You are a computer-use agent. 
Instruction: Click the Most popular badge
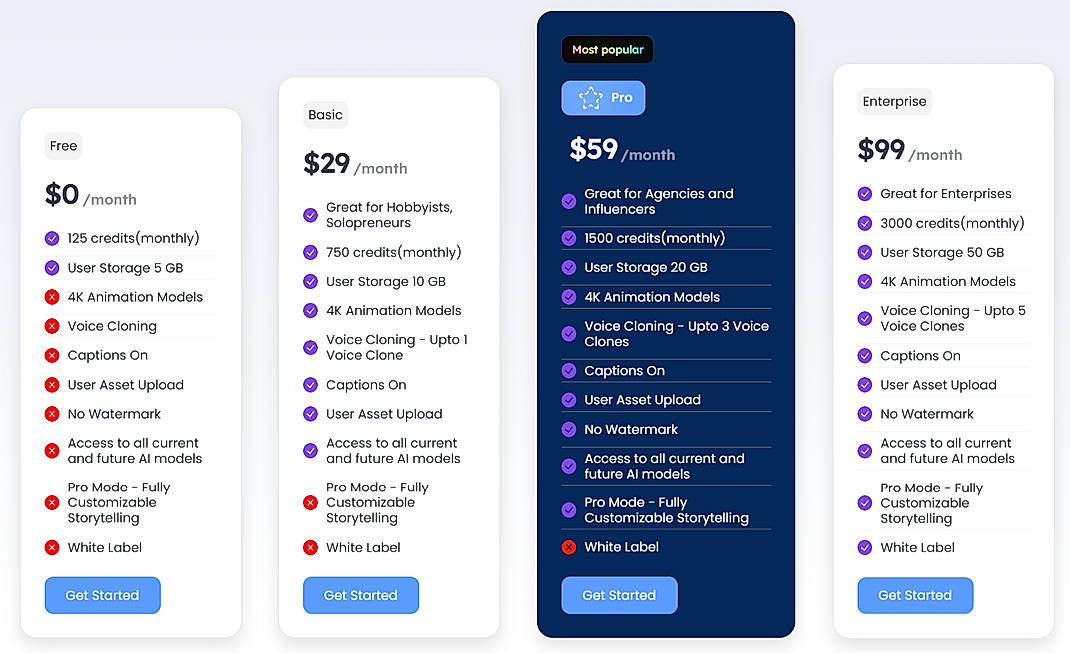(607, 49)
